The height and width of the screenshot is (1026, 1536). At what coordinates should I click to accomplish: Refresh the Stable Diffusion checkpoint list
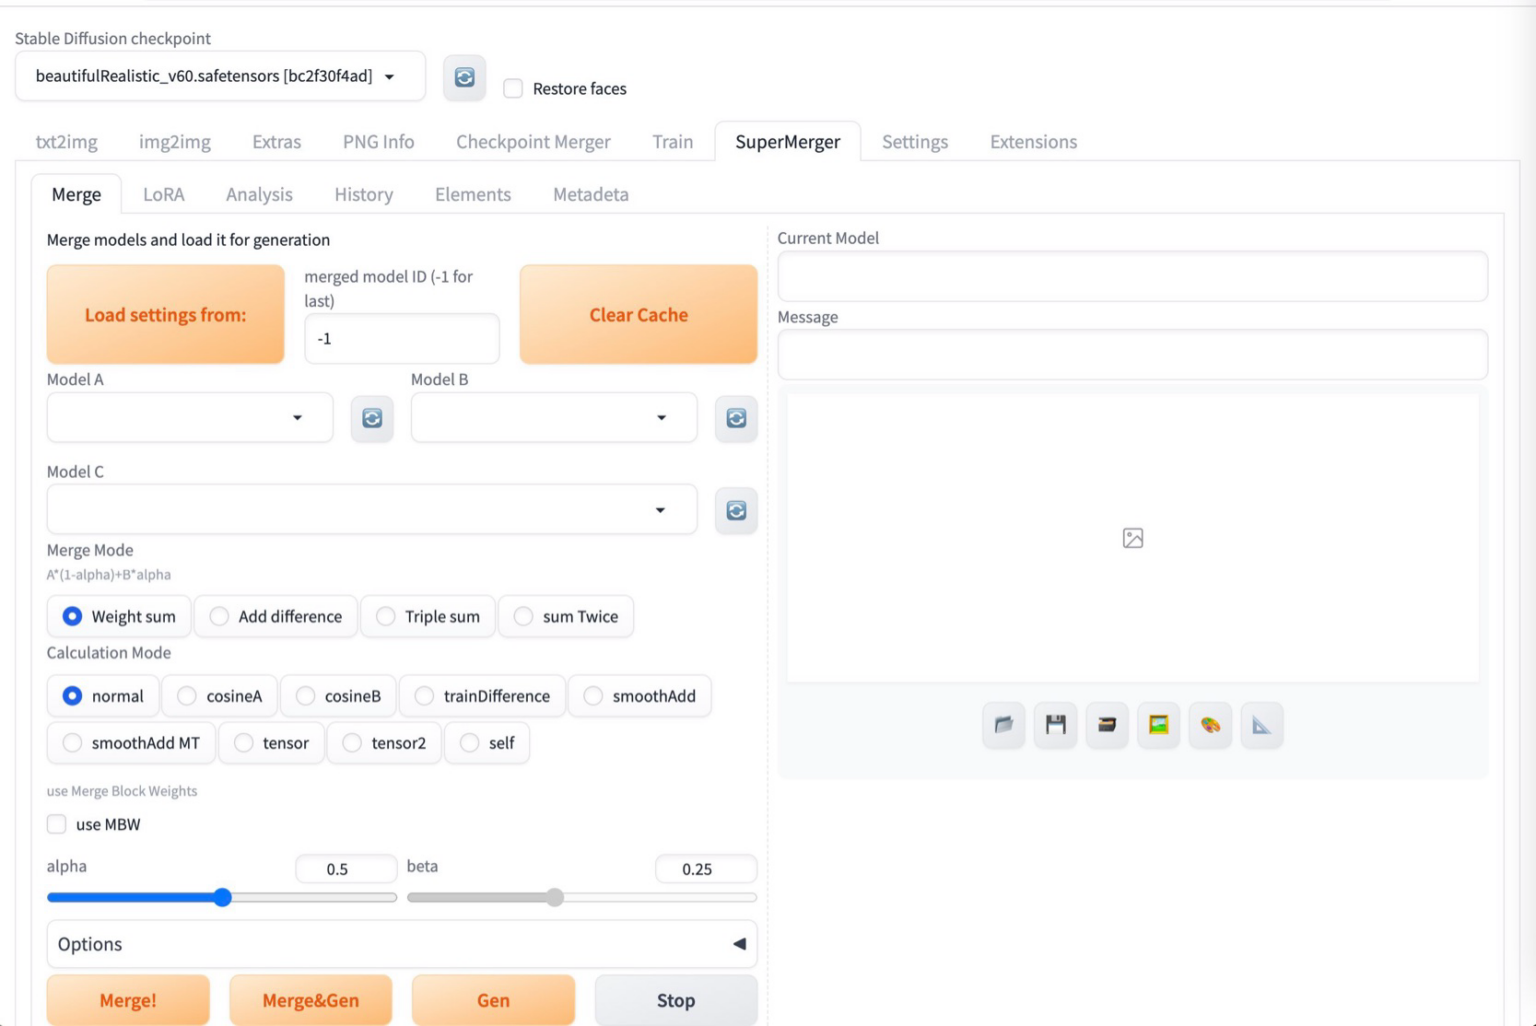point(464,77)
